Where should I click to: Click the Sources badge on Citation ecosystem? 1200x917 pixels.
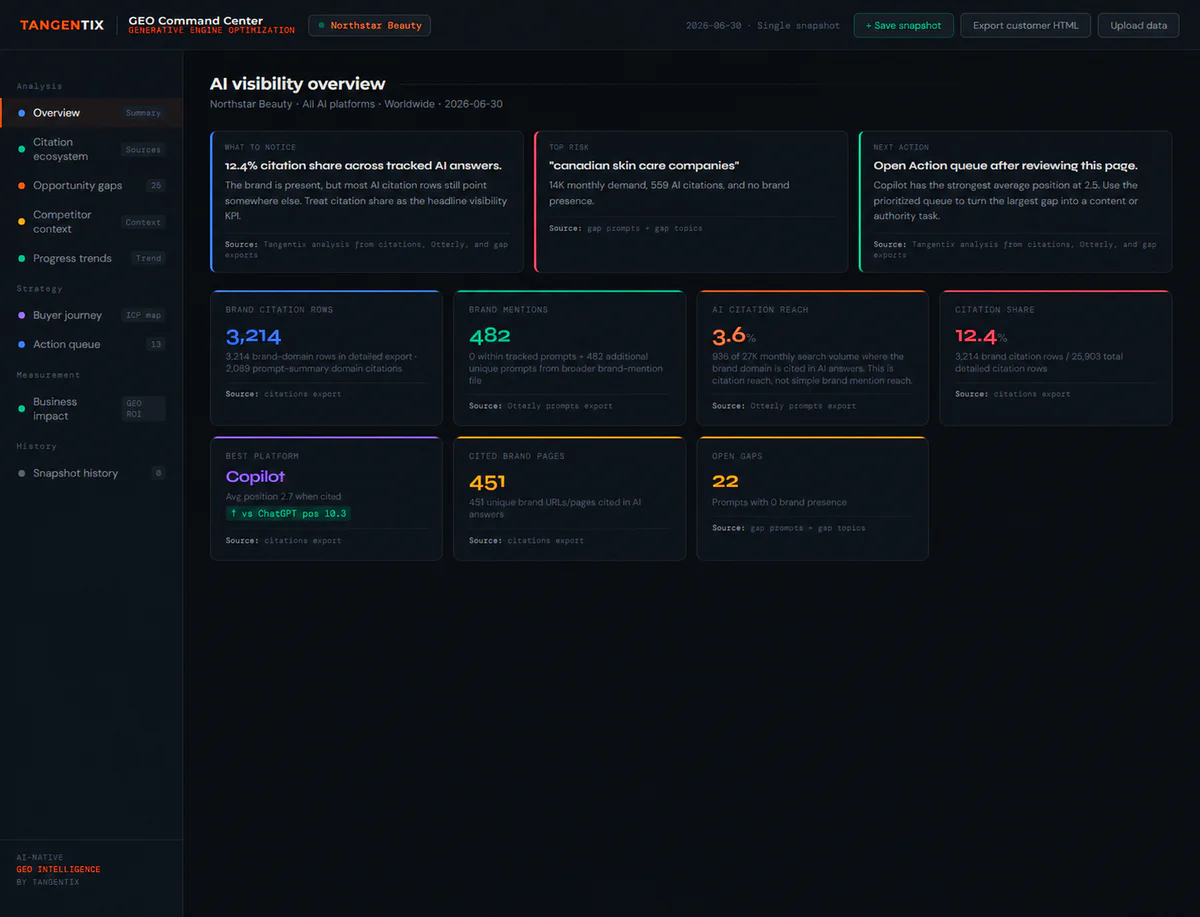[143, 150]
